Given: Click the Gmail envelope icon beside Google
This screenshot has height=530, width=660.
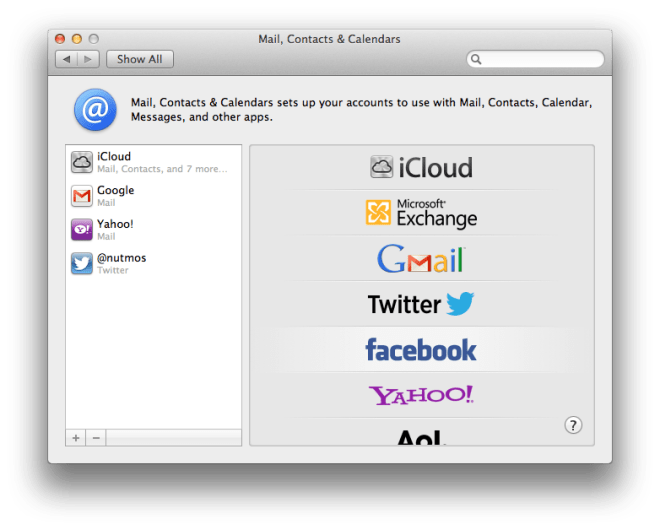Looking at the screenshot, I should tap(82, 196).
